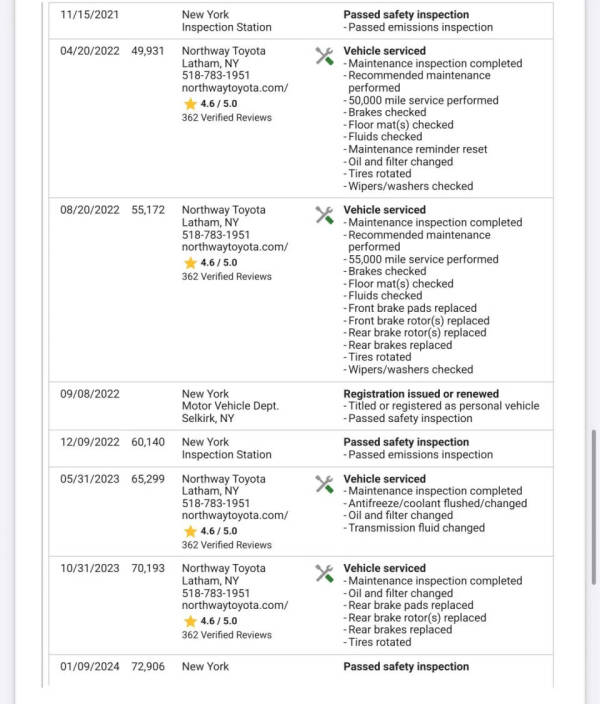Click the star rating icon in 05/31/2023 entry

tap(190, 531)
